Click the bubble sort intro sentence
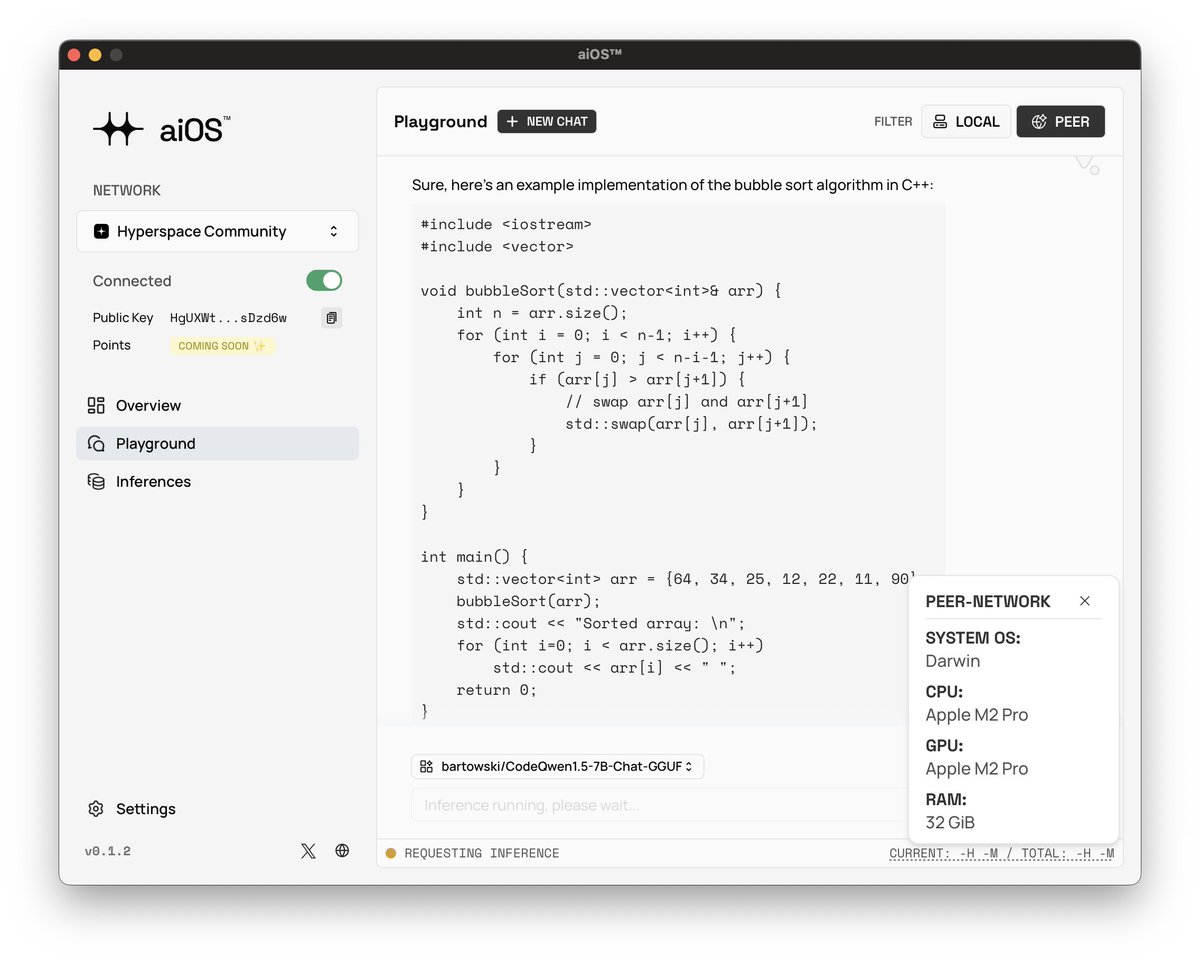The image size is (1200, 963). tap(673, 185)
